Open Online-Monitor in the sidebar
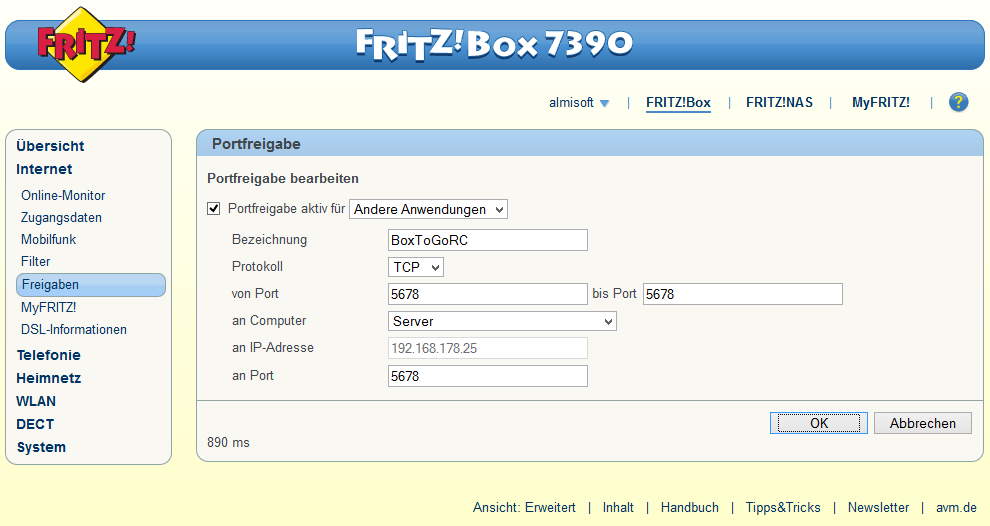The width and height of the screenshot is (990, 526). (63, 196)
